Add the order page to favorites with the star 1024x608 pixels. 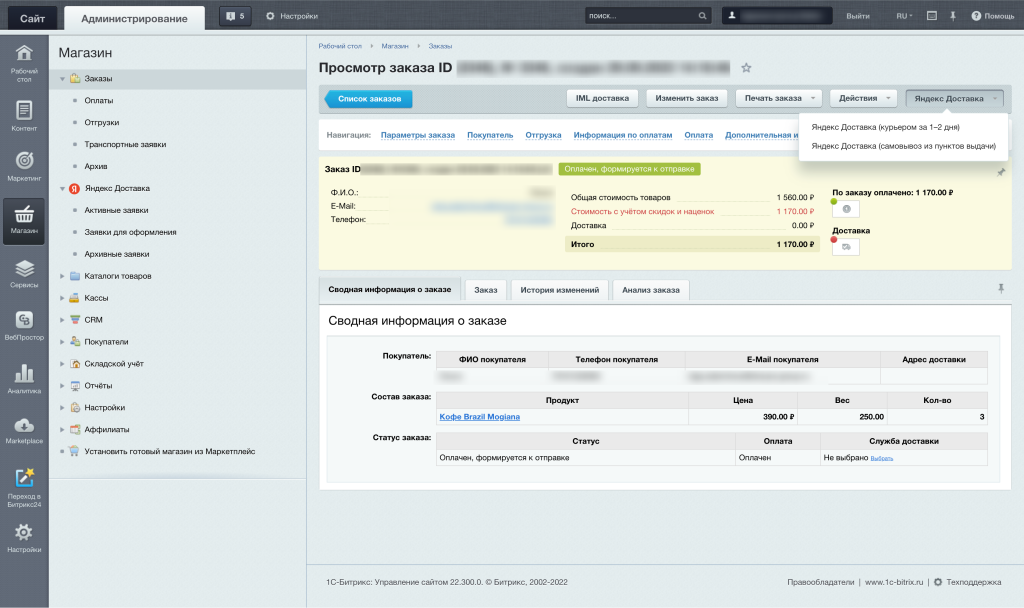(x=746, y=68)
